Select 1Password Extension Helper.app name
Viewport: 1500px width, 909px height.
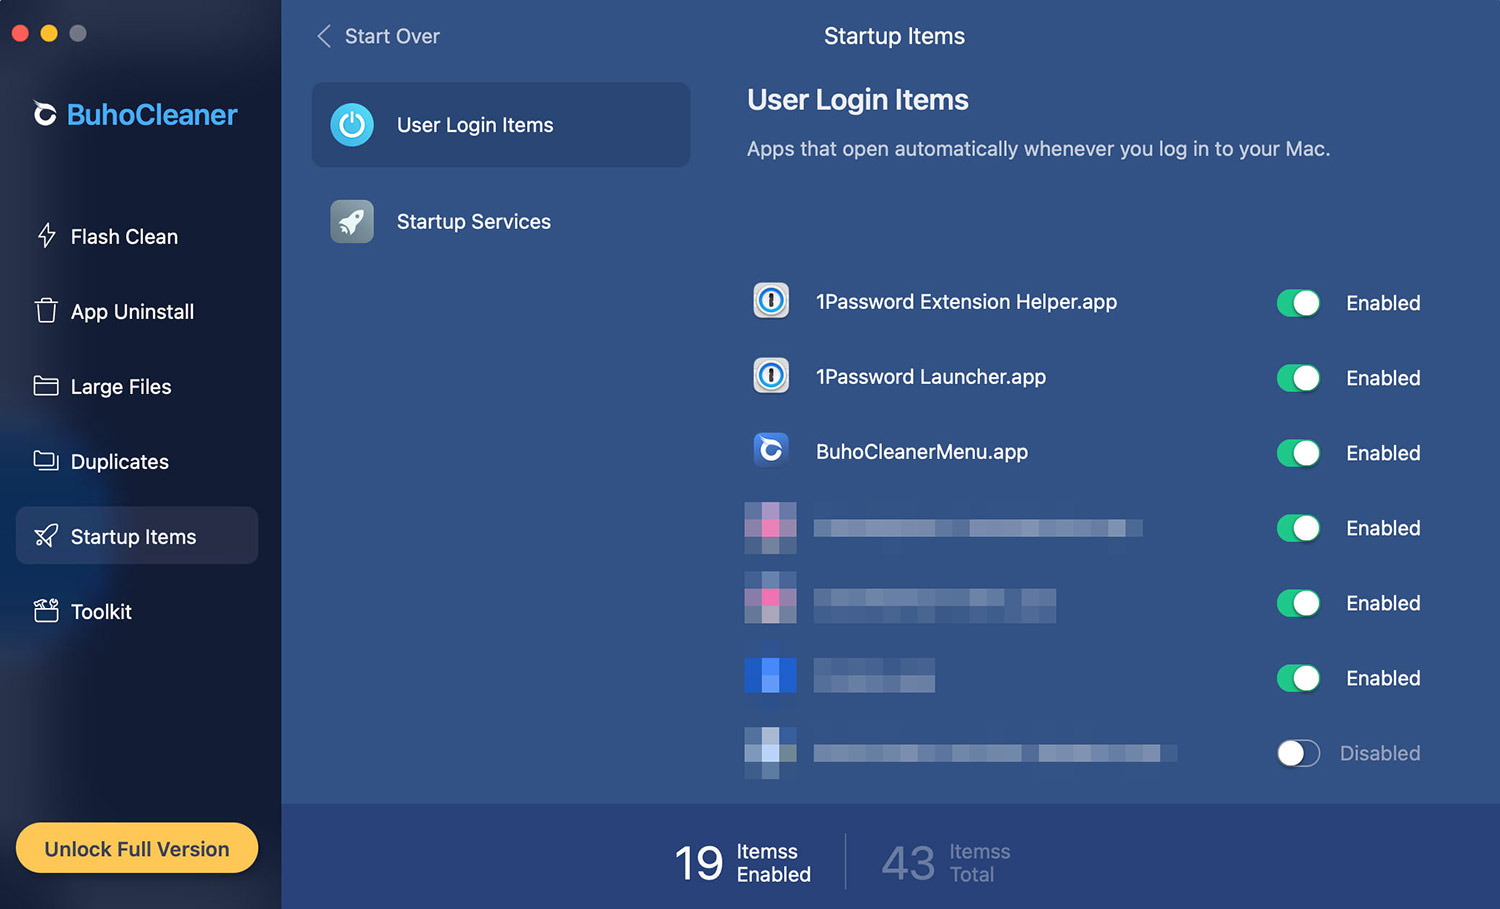(966, 302)
